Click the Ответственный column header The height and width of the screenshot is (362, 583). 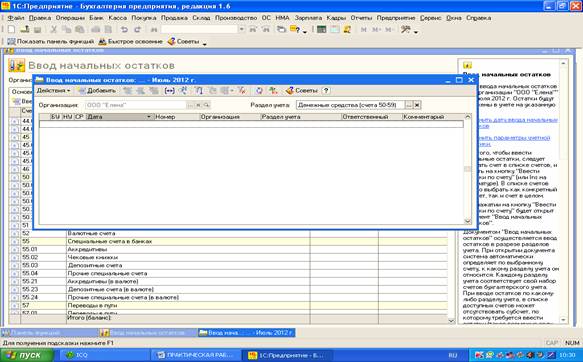pos(371,117)
